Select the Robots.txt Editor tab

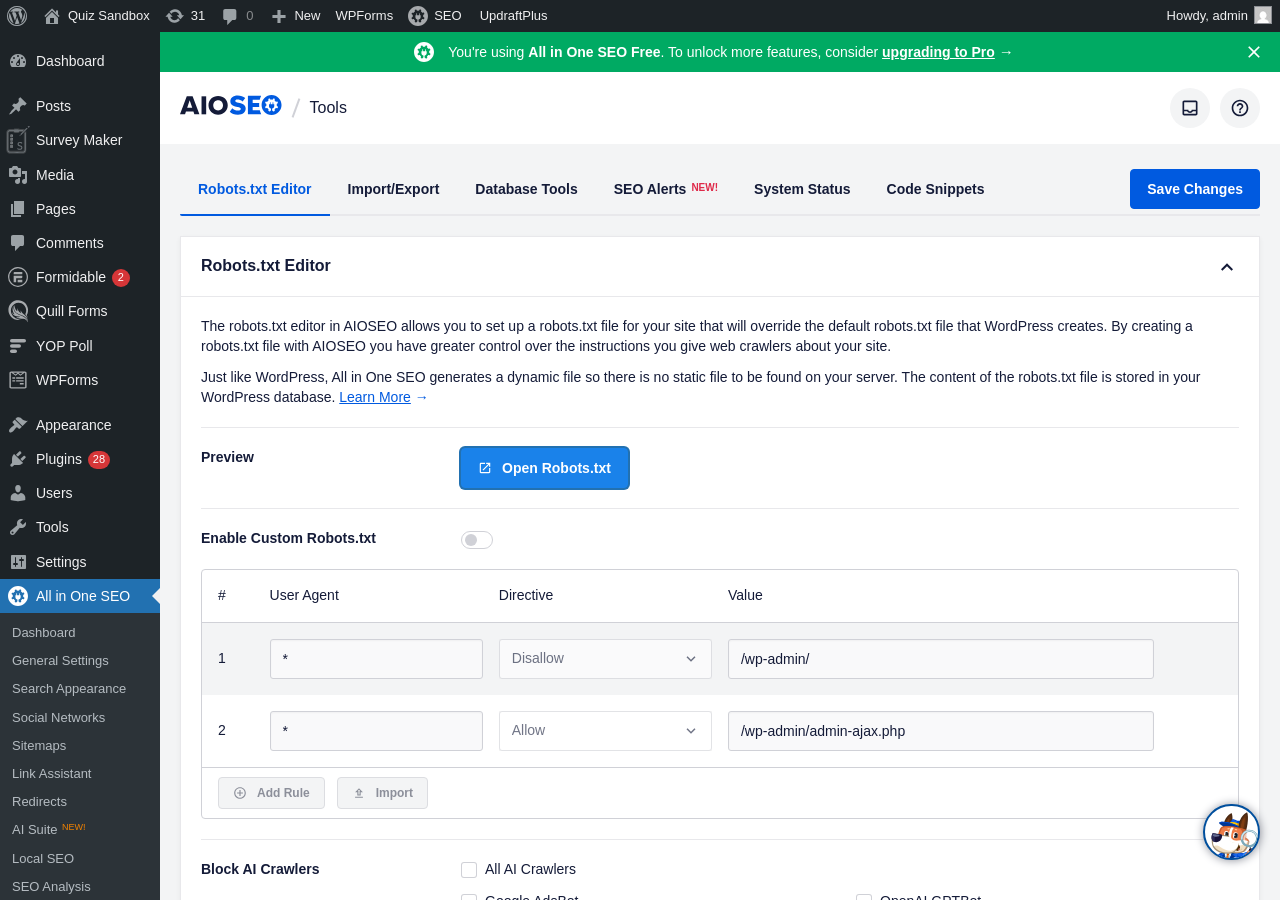(255, 189)
